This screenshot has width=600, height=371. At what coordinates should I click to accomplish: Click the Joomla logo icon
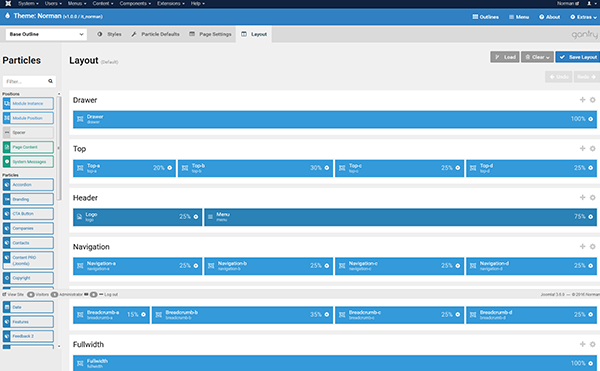[8, 3]
